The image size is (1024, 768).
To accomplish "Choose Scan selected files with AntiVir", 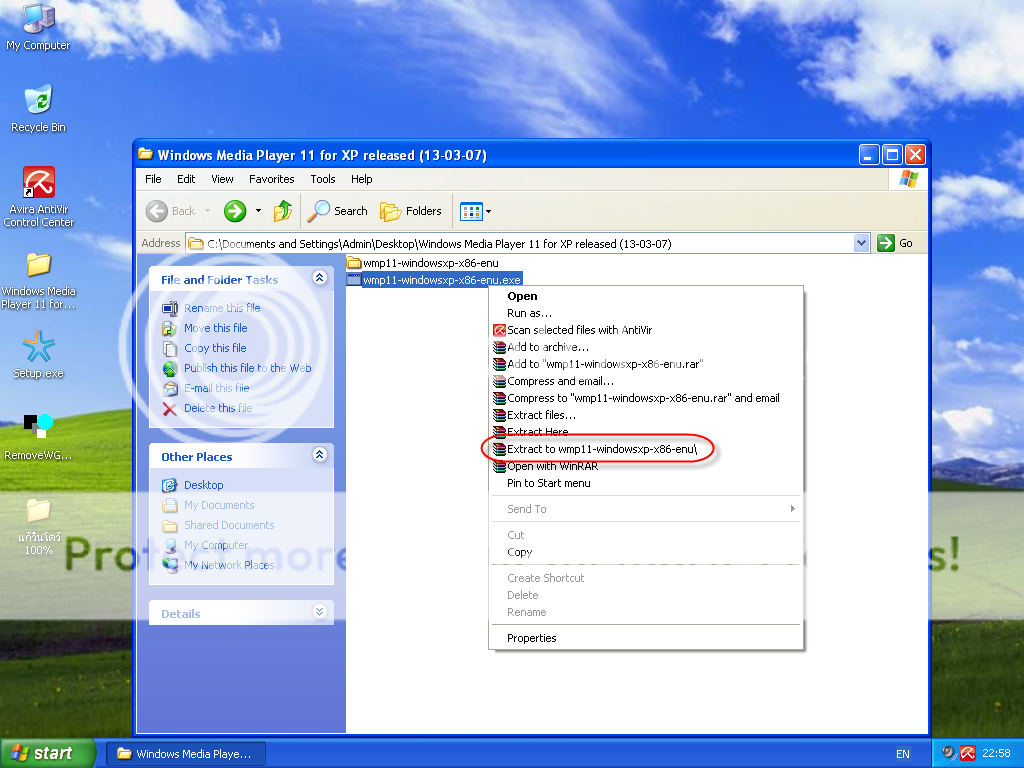I will 646,330.
